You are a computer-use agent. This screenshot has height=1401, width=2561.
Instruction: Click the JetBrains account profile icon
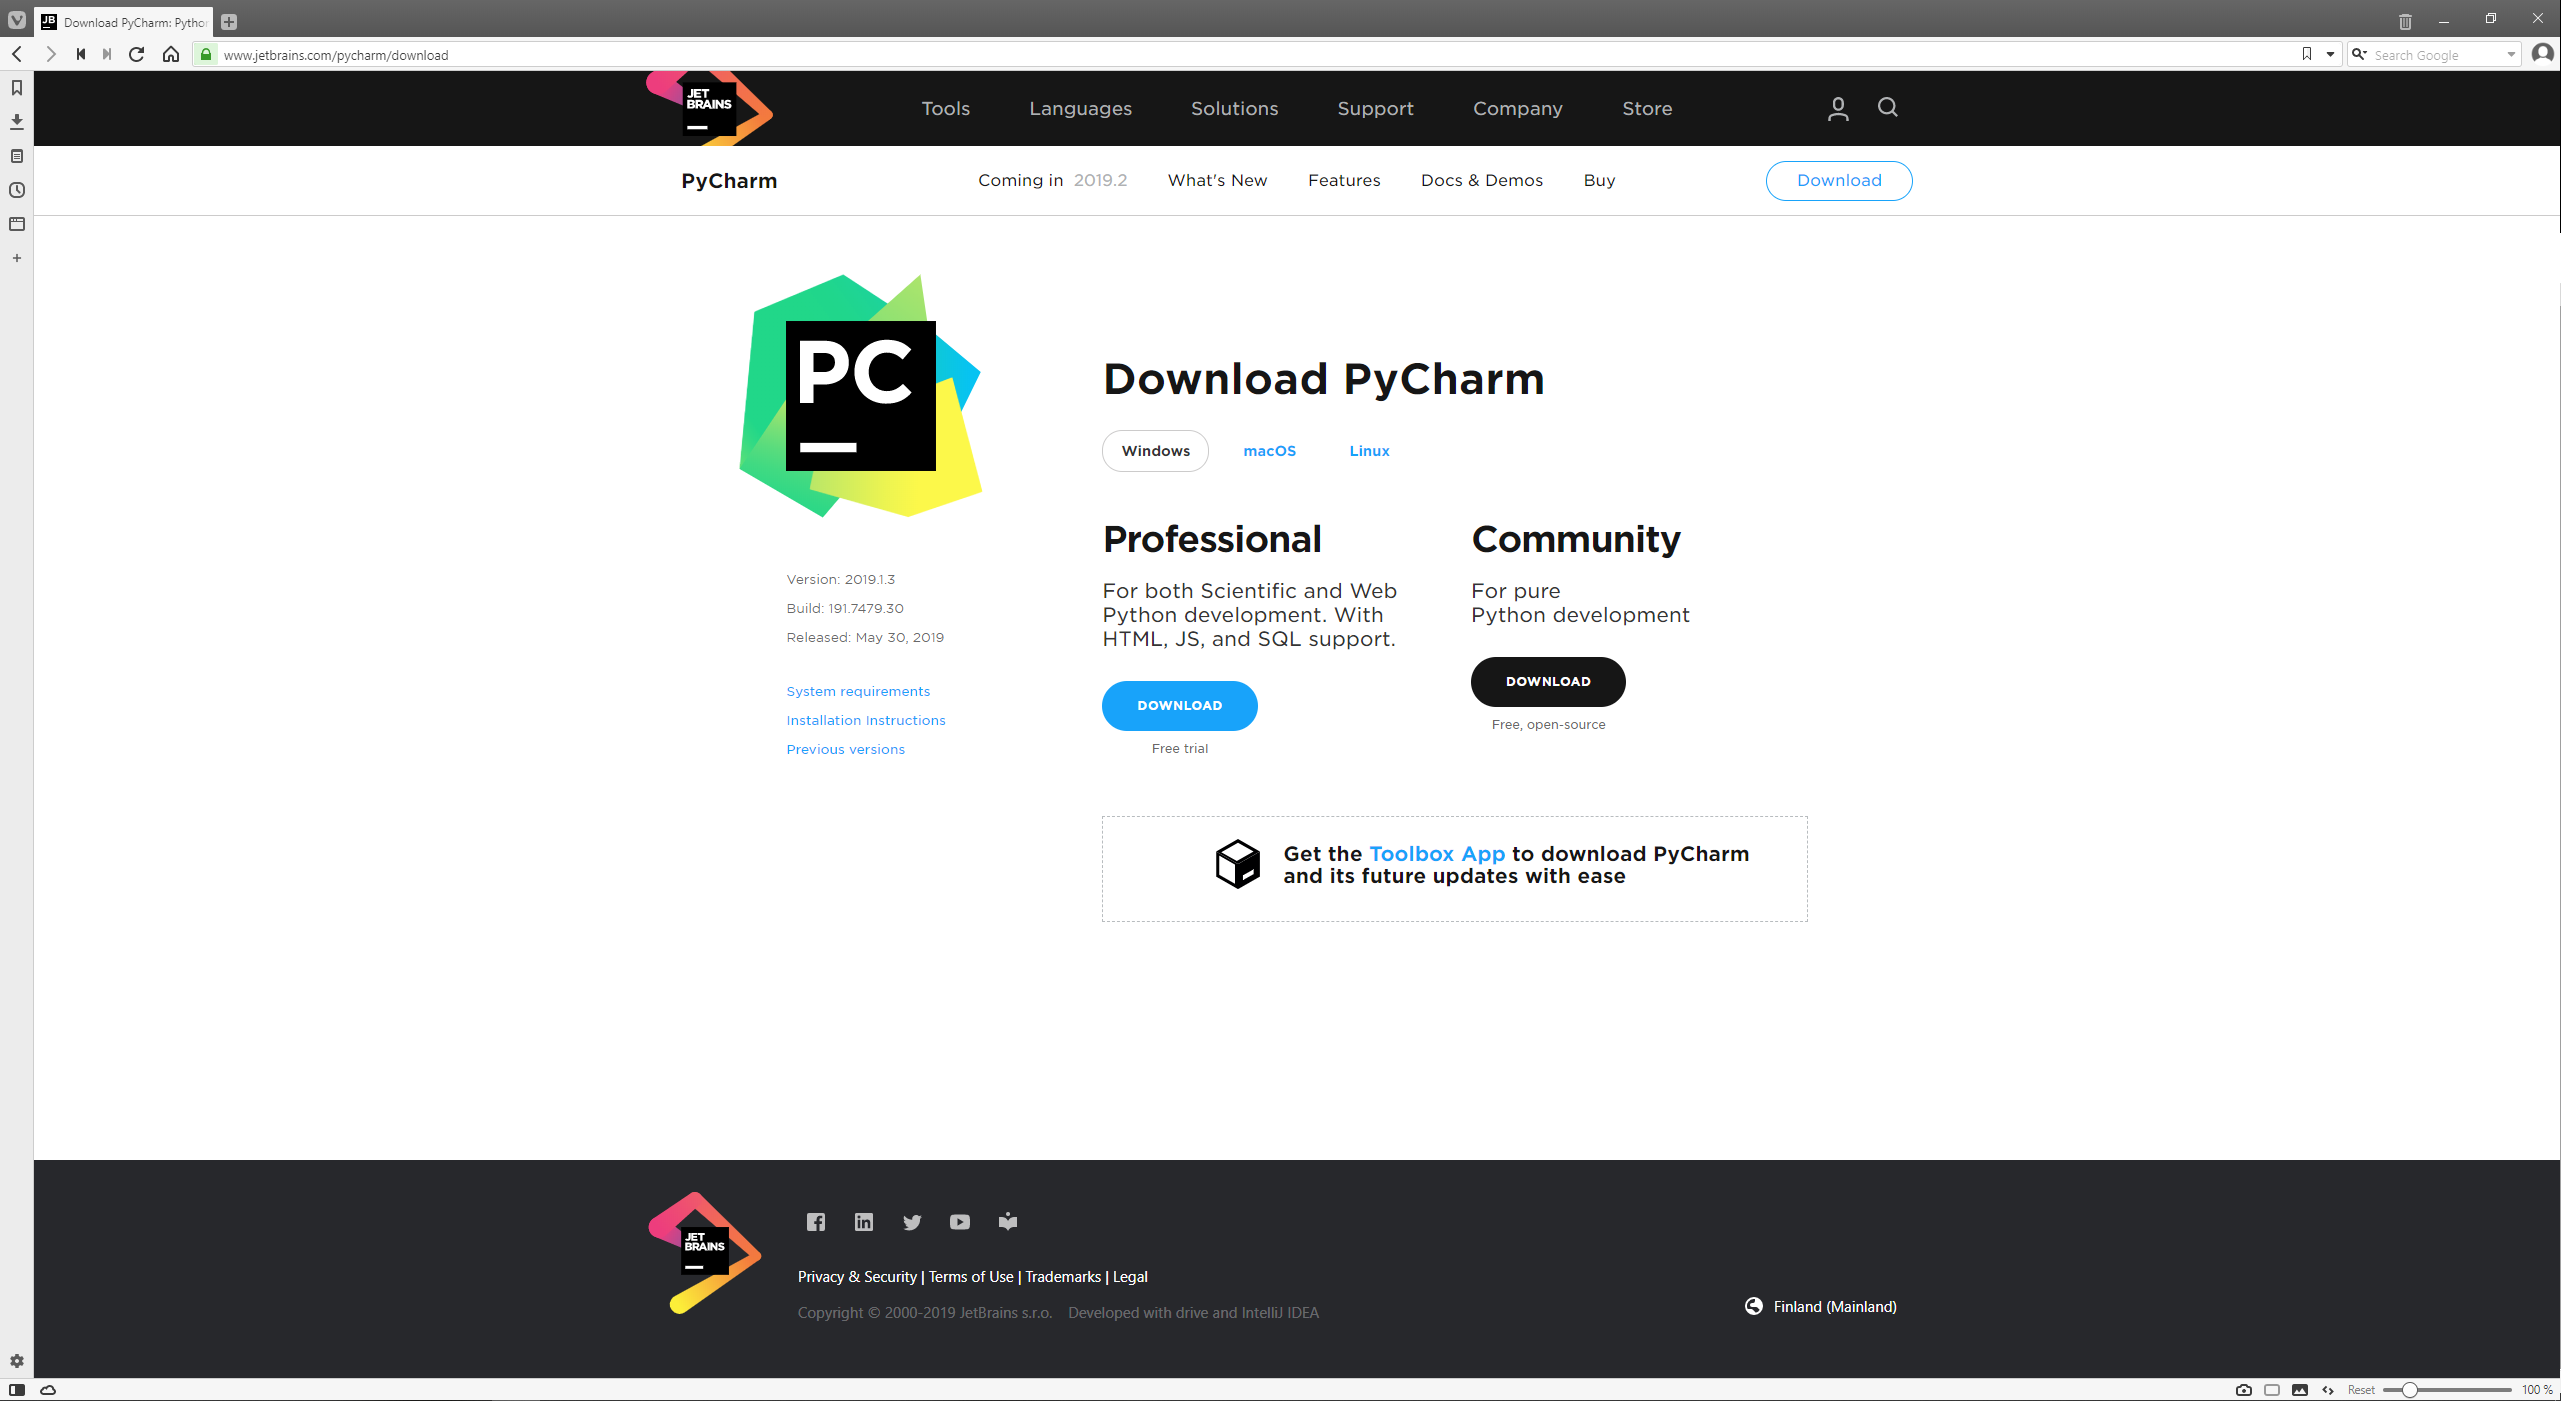pos(1837,108)
